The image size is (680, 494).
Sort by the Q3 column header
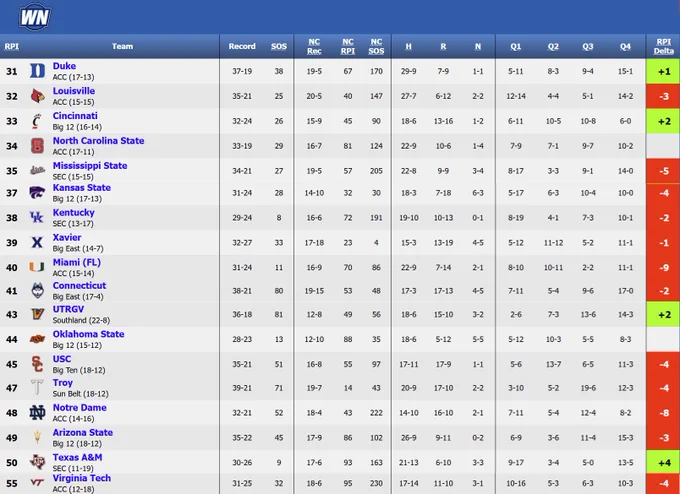588,46
